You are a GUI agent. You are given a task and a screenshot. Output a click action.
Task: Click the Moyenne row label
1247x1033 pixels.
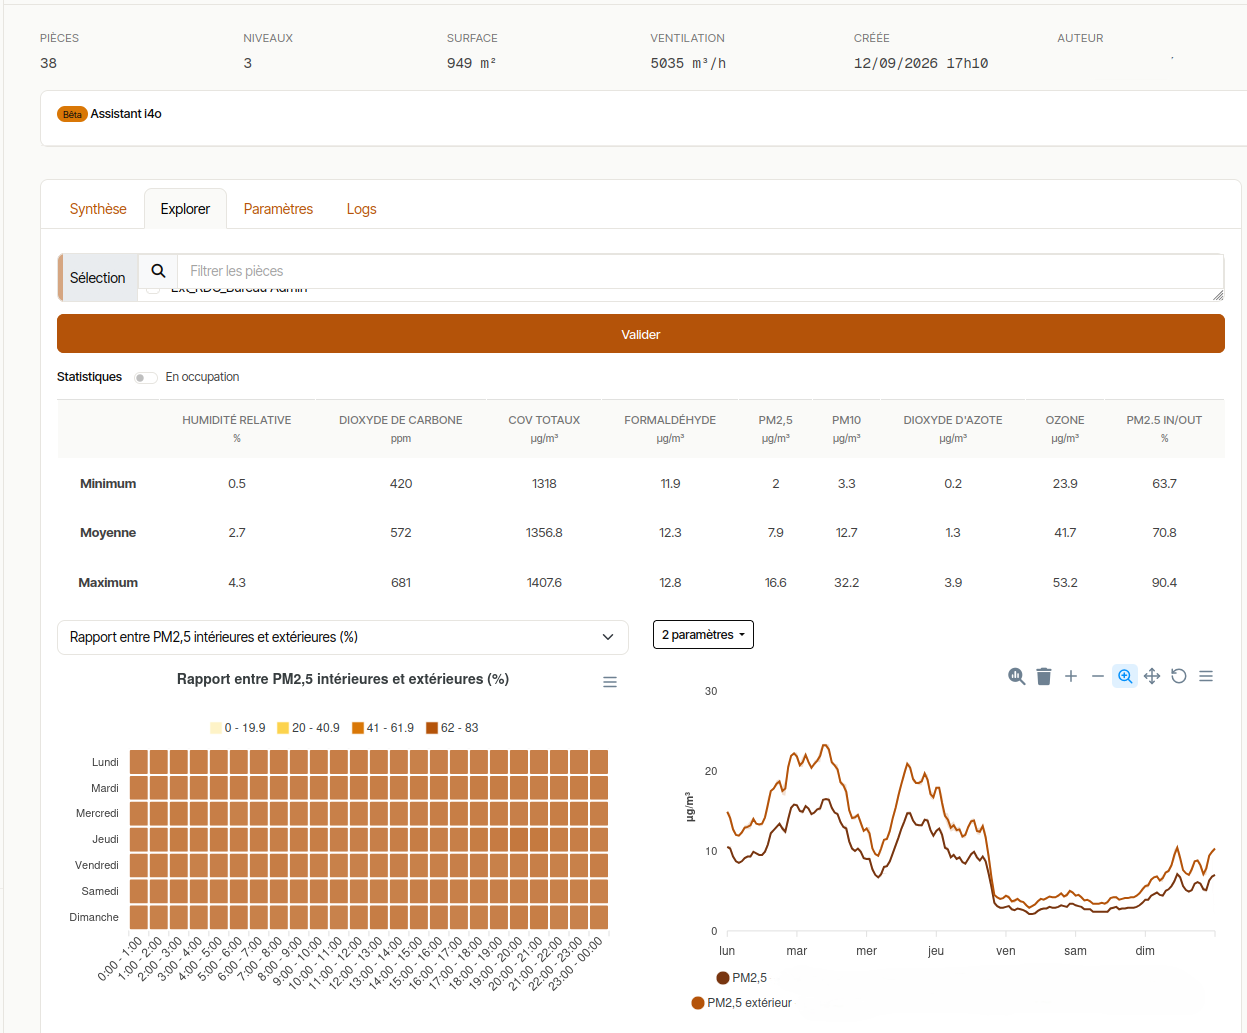(108, 533)
